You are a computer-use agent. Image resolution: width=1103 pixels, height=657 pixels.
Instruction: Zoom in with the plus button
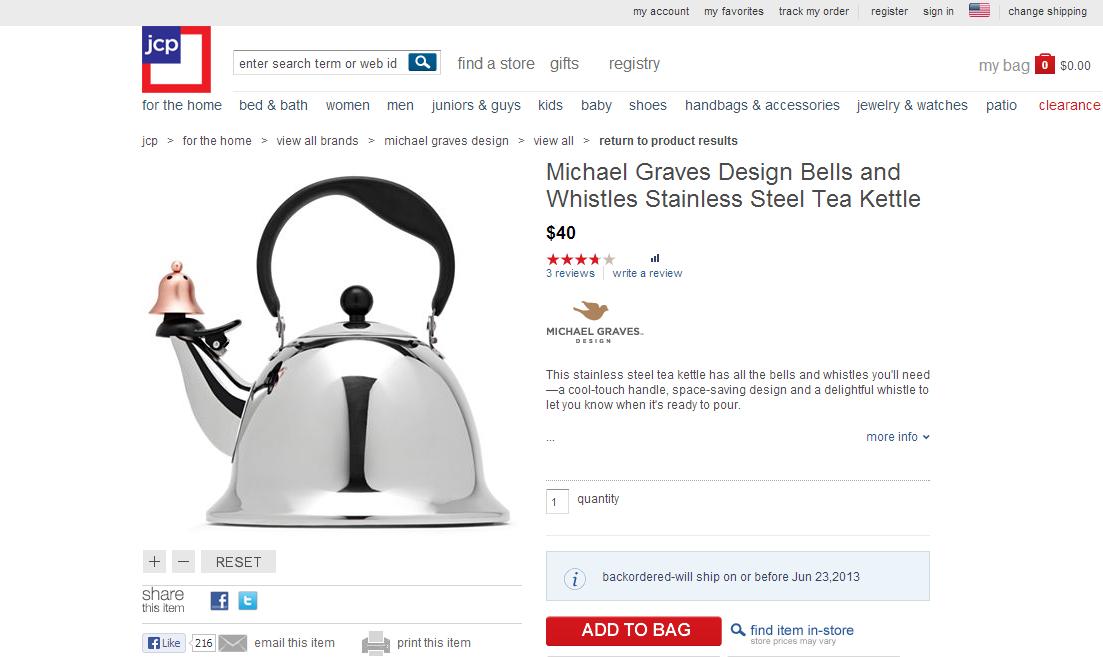pos(154,561)
